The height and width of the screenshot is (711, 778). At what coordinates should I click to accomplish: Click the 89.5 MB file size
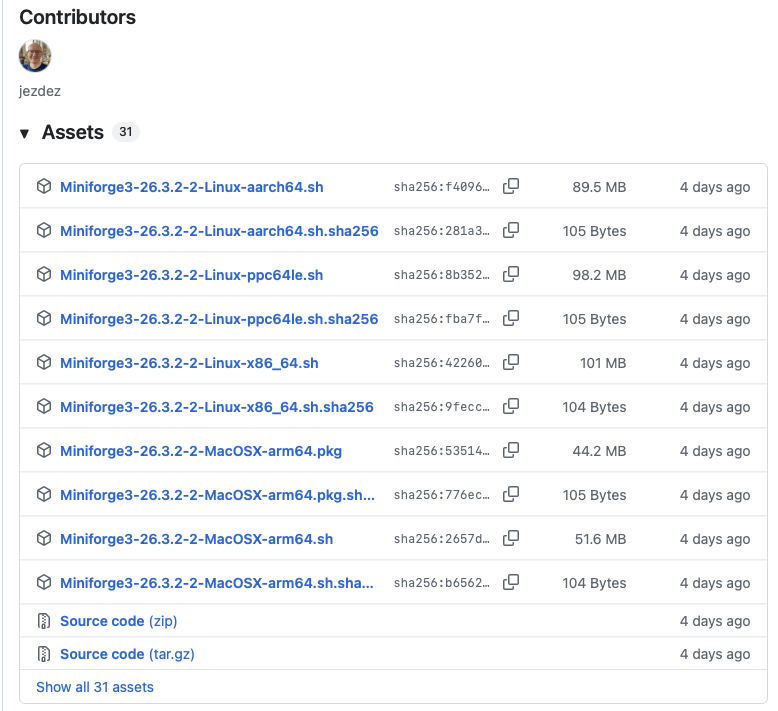[599, 187]
